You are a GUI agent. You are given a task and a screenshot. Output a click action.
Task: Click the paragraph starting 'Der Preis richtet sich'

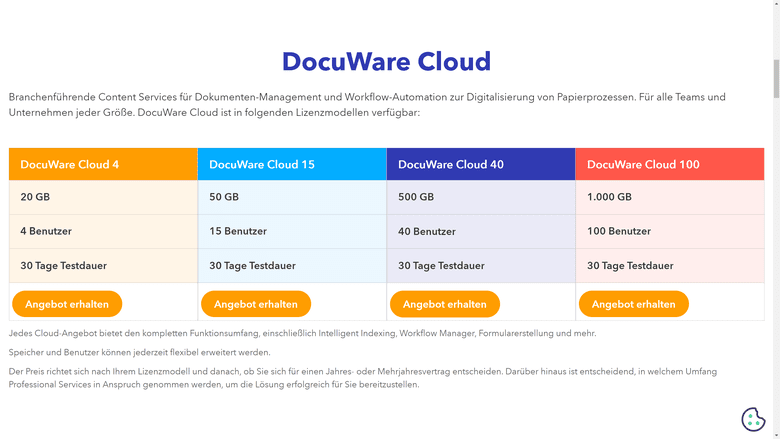[363, 378]
